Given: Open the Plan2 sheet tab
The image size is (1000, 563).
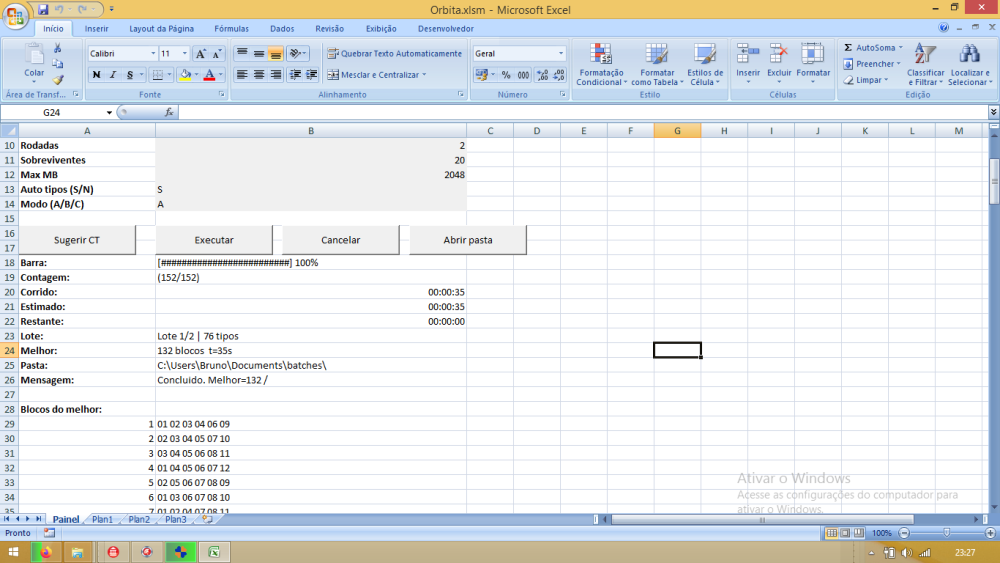Looking at the screenshot, I should tap(139, 520).
